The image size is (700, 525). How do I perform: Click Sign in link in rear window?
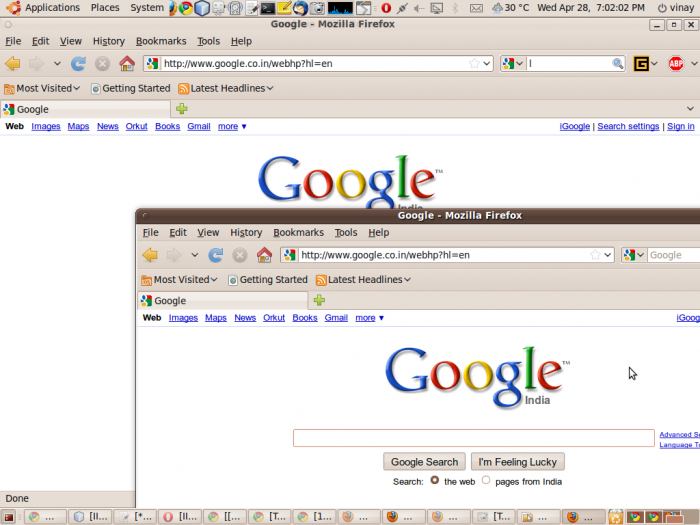[x=681, y=126]
